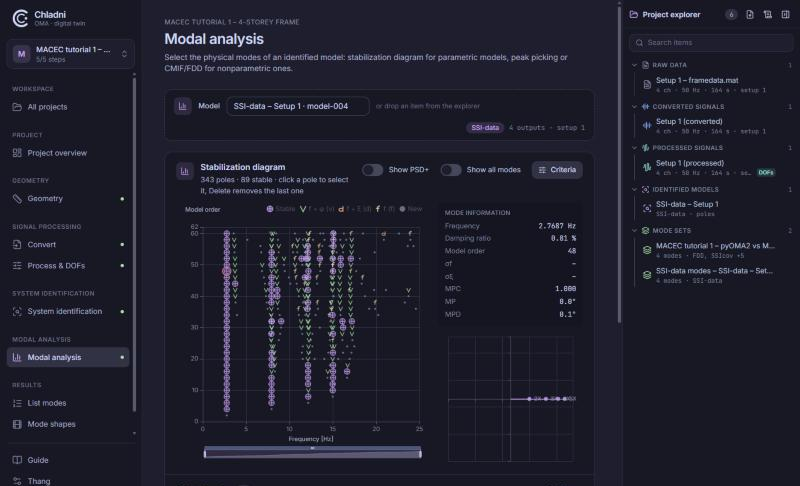Viewport: 800px width, 486px height.
Task: Toggle the Show all modes switch
Action: [451, 170]
